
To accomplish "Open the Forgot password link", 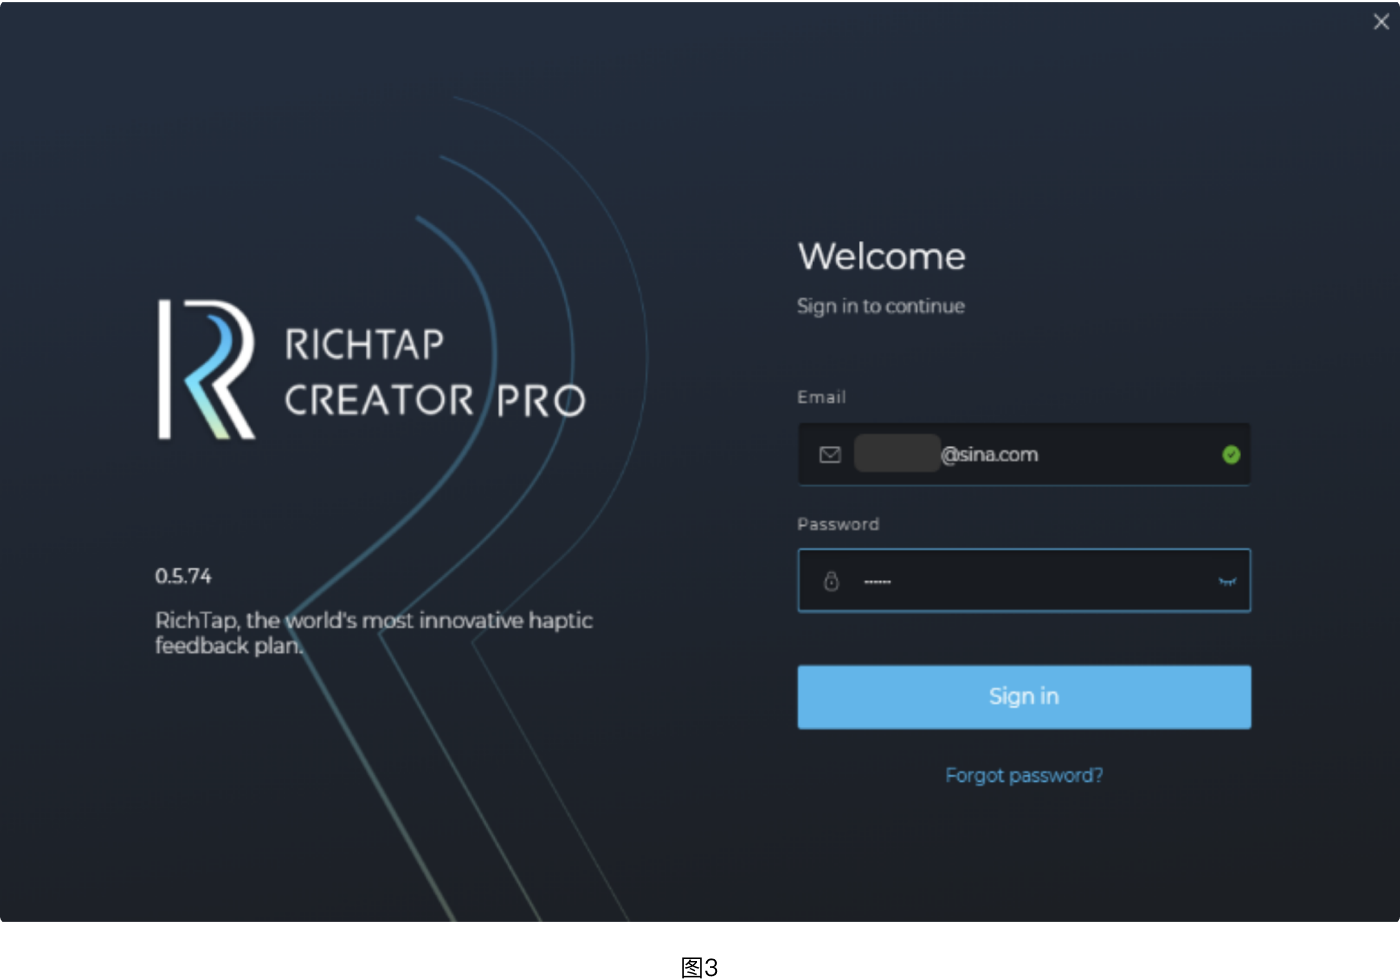I will (1023, 775).
